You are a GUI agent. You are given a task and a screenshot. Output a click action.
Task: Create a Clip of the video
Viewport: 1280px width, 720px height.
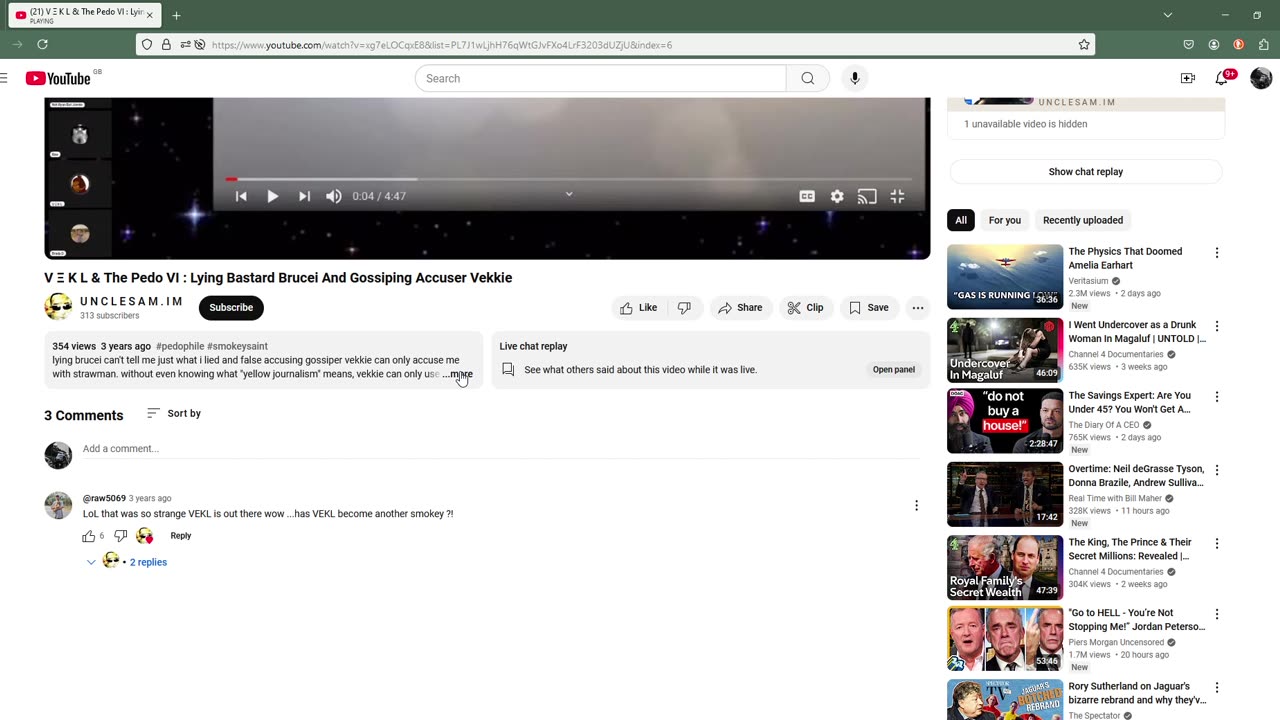804,308
